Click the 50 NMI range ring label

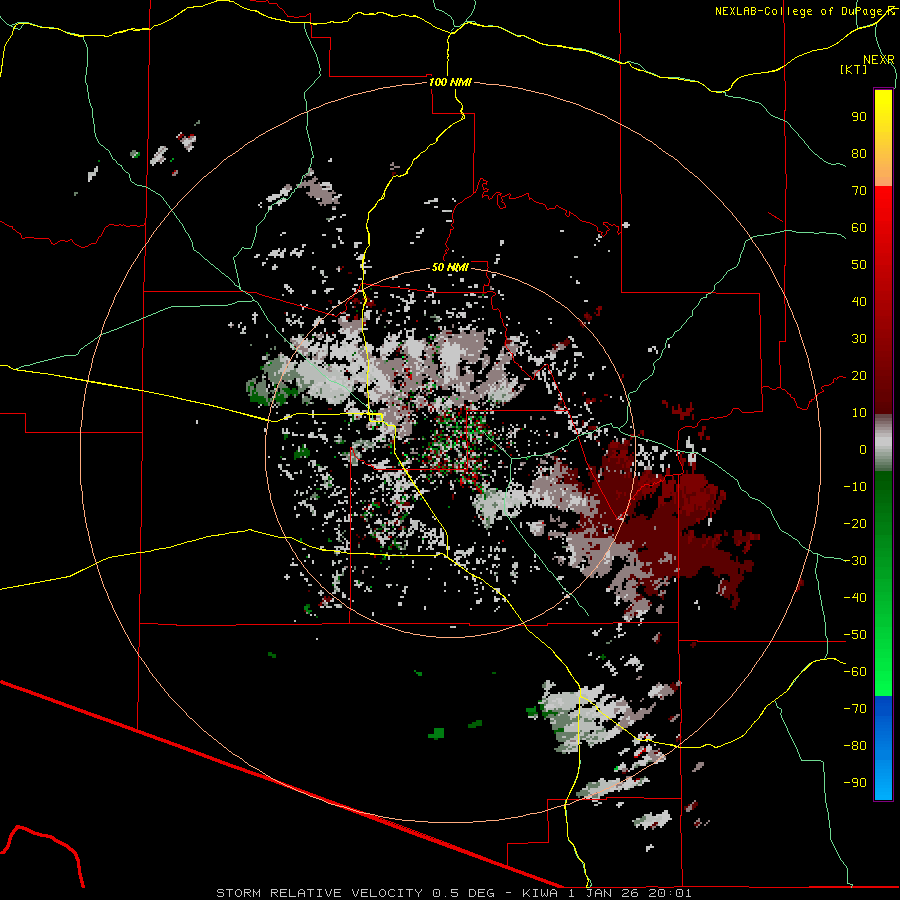pyautogui.click(x=450, y=267)
